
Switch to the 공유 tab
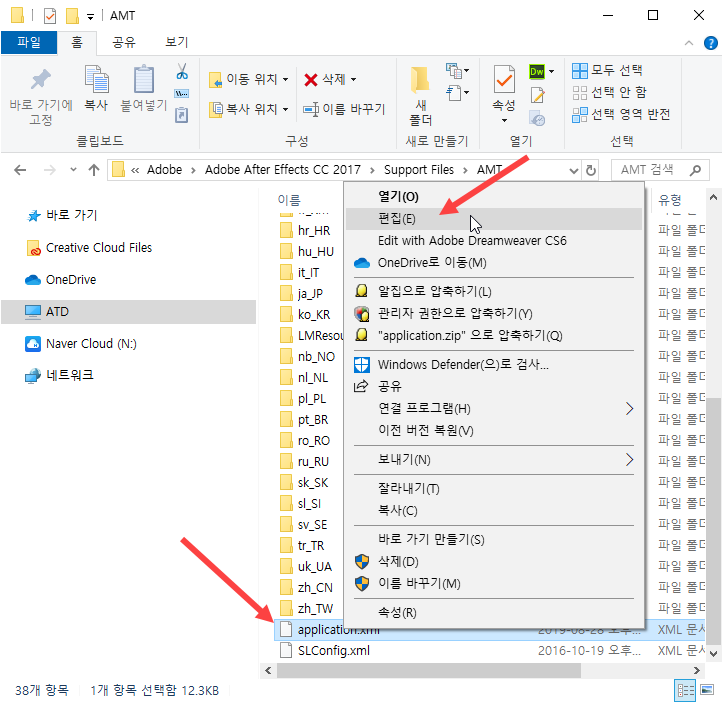(124, 42)
